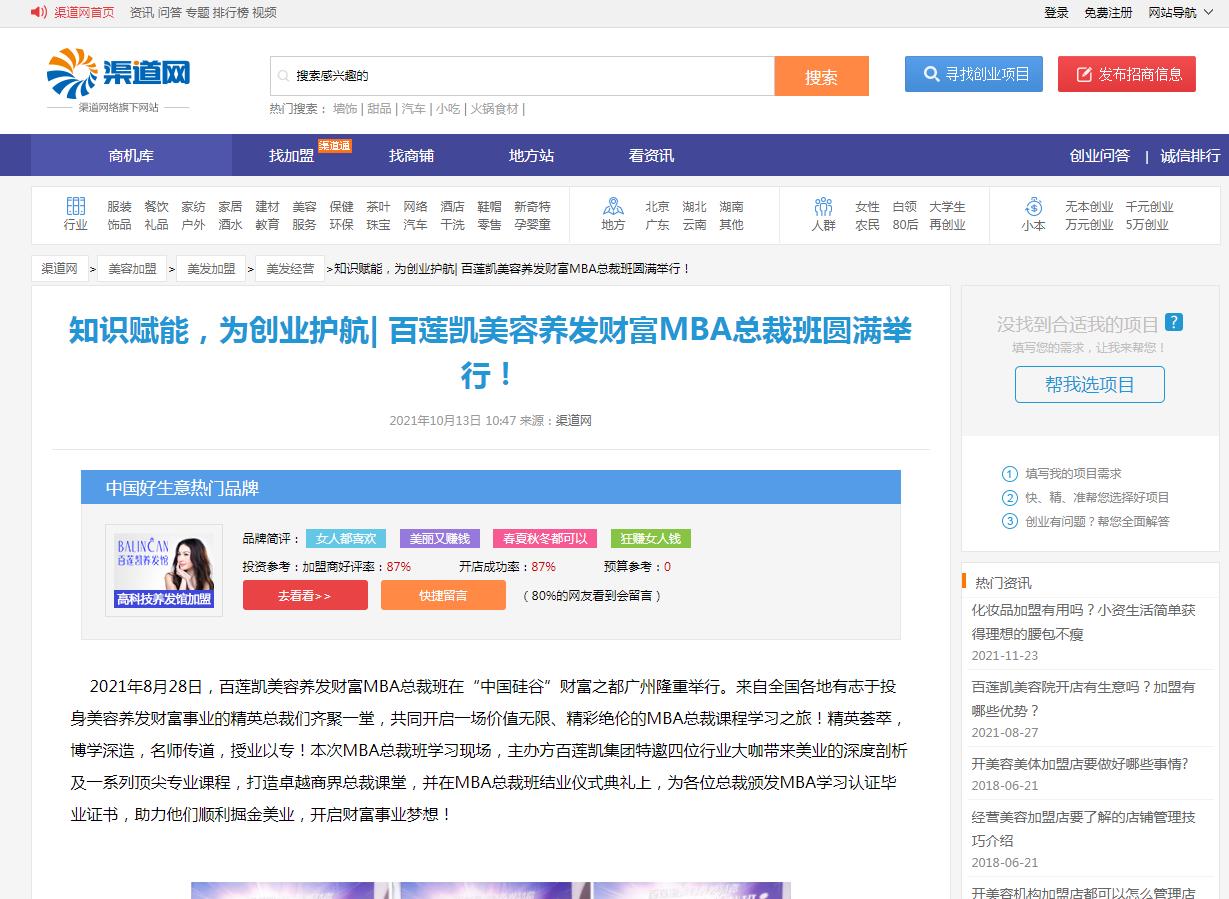Choose the 5万创业 link

[x=1147, y=225]
